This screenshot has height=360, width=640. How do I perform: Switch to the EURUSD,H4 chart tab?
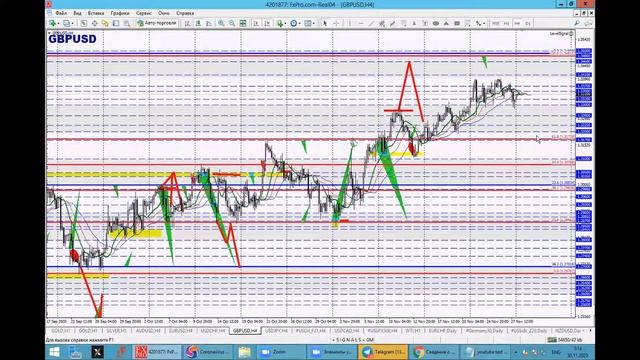coord(180,331)
